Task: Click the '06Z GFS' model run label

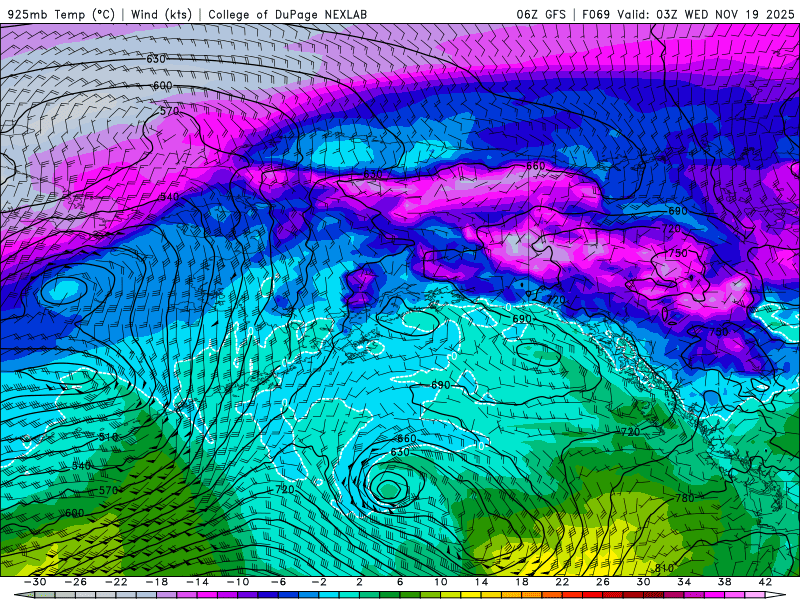Action: click(541, 15)
